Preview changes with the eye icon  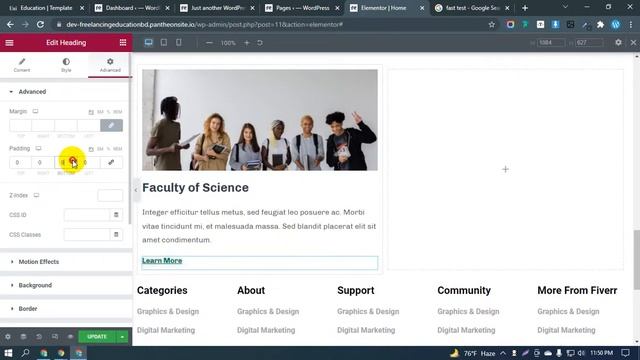point(70,337)
